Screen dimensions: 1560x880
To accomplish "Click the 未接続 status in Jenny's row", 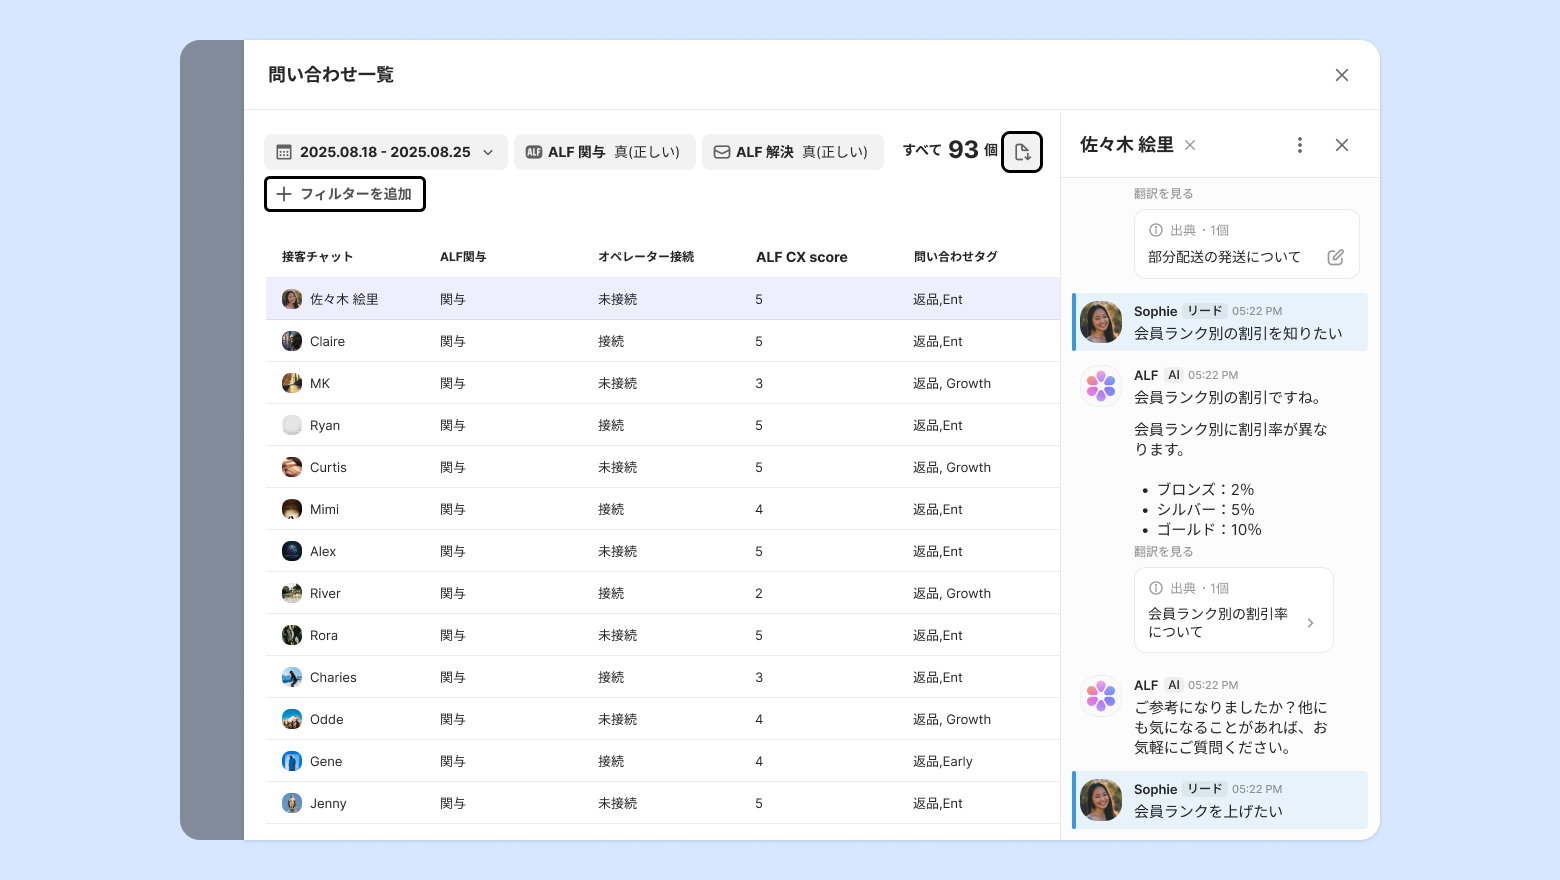I will 618,803.
